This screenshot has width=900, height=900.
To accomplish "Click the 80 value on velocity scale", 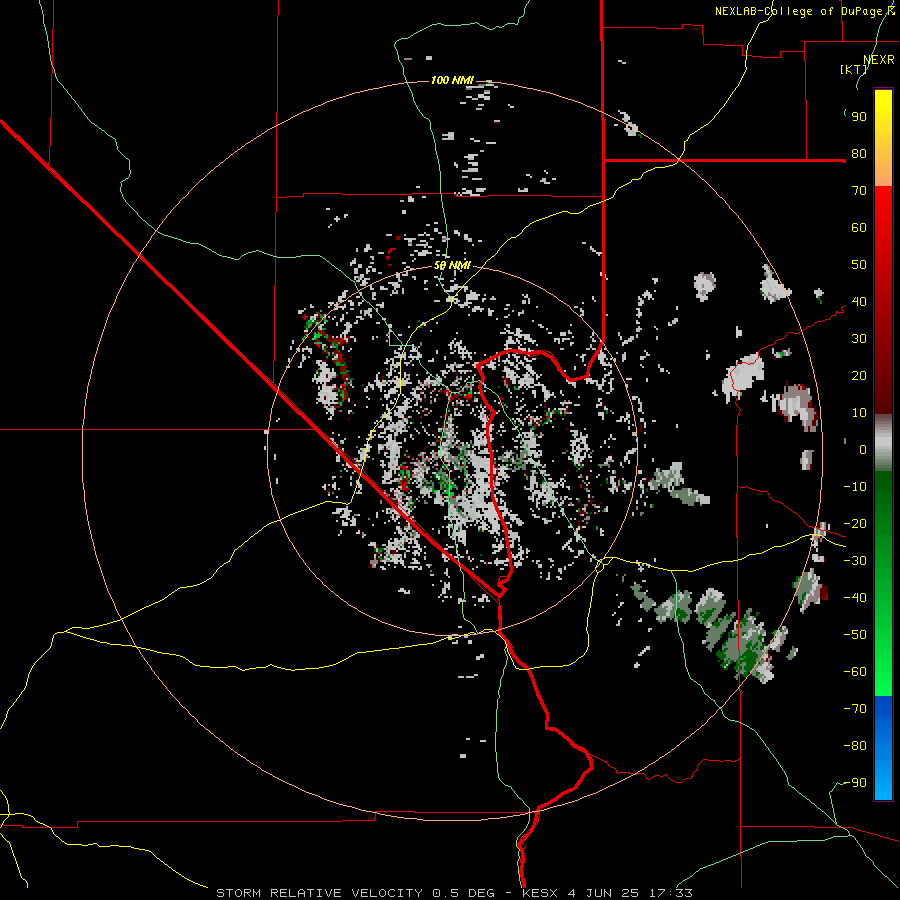I will pos(859,153).
